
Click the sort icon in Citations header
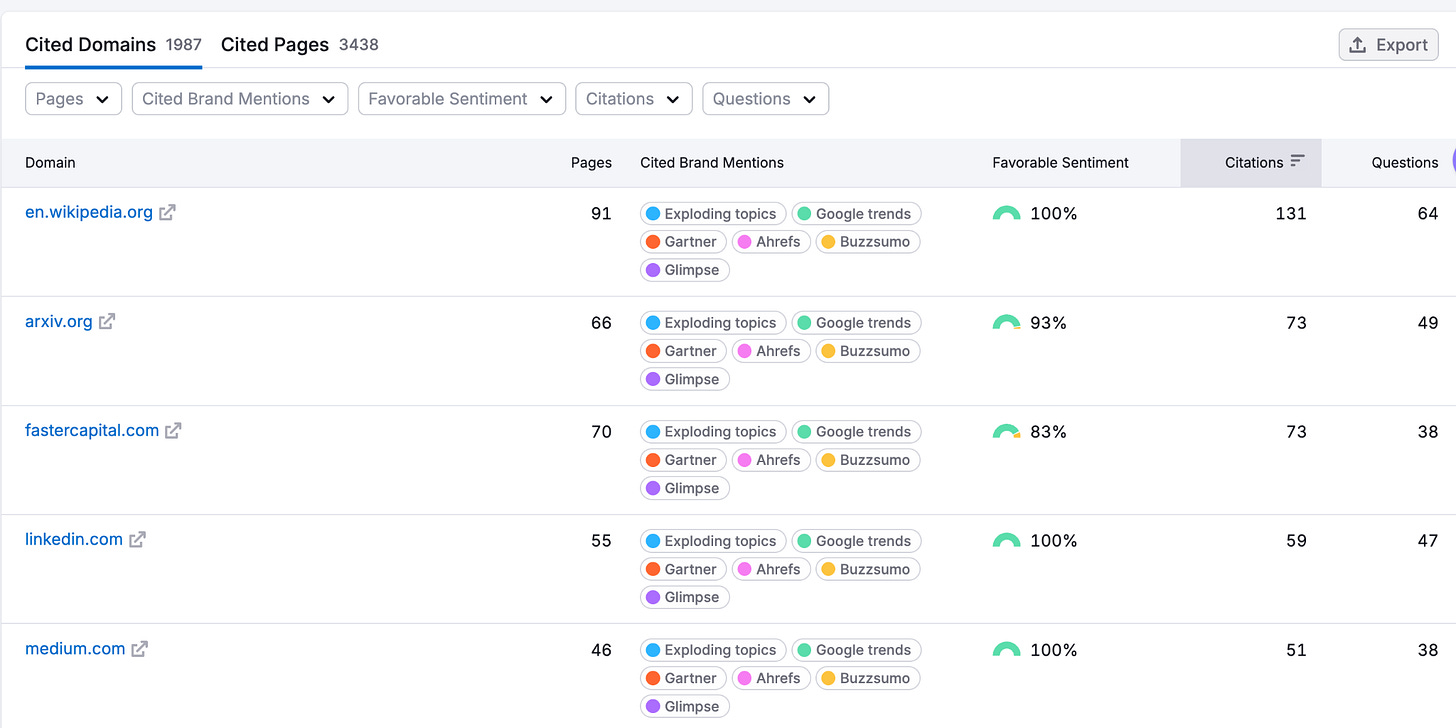pos(1297,161)
